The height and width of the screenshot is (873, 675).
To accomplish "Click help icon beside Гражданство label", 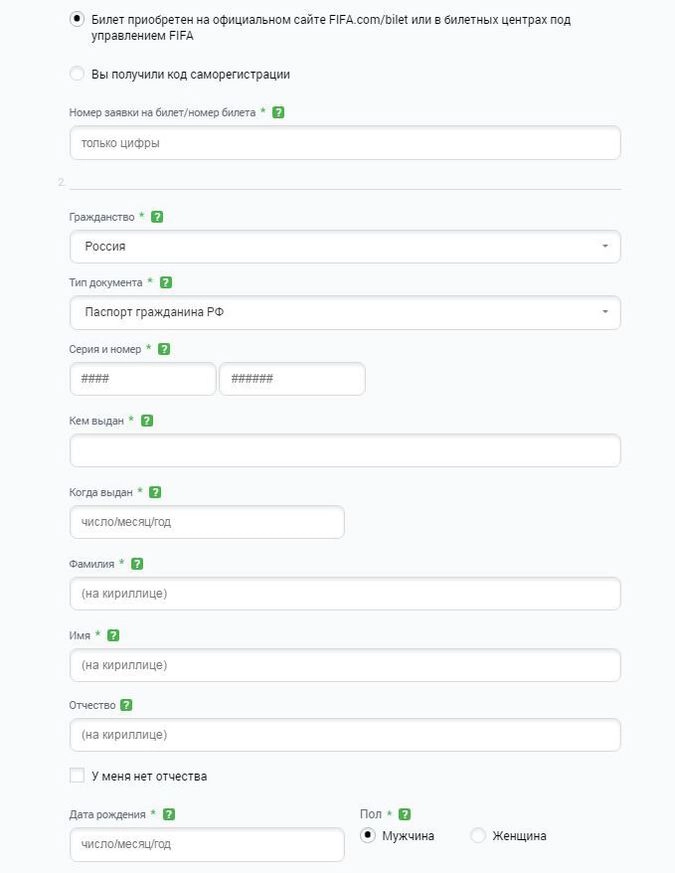I will click(x=157, y=217).
